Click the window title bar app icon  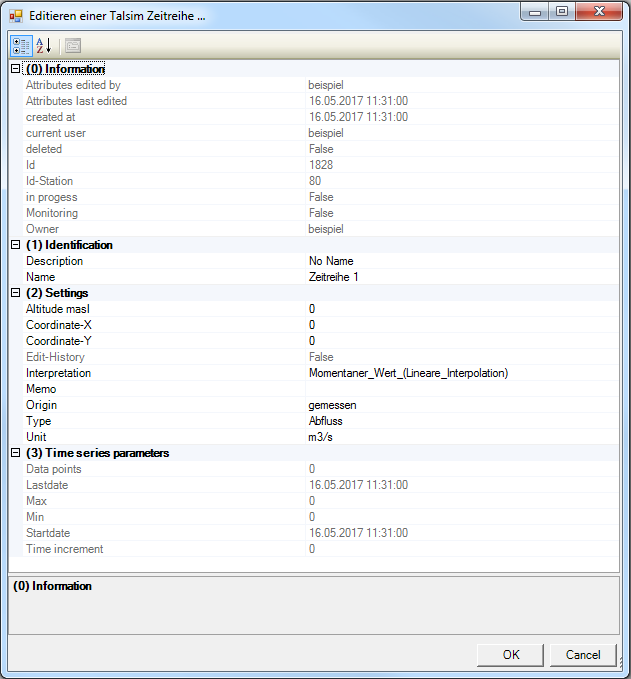[15, 15]
